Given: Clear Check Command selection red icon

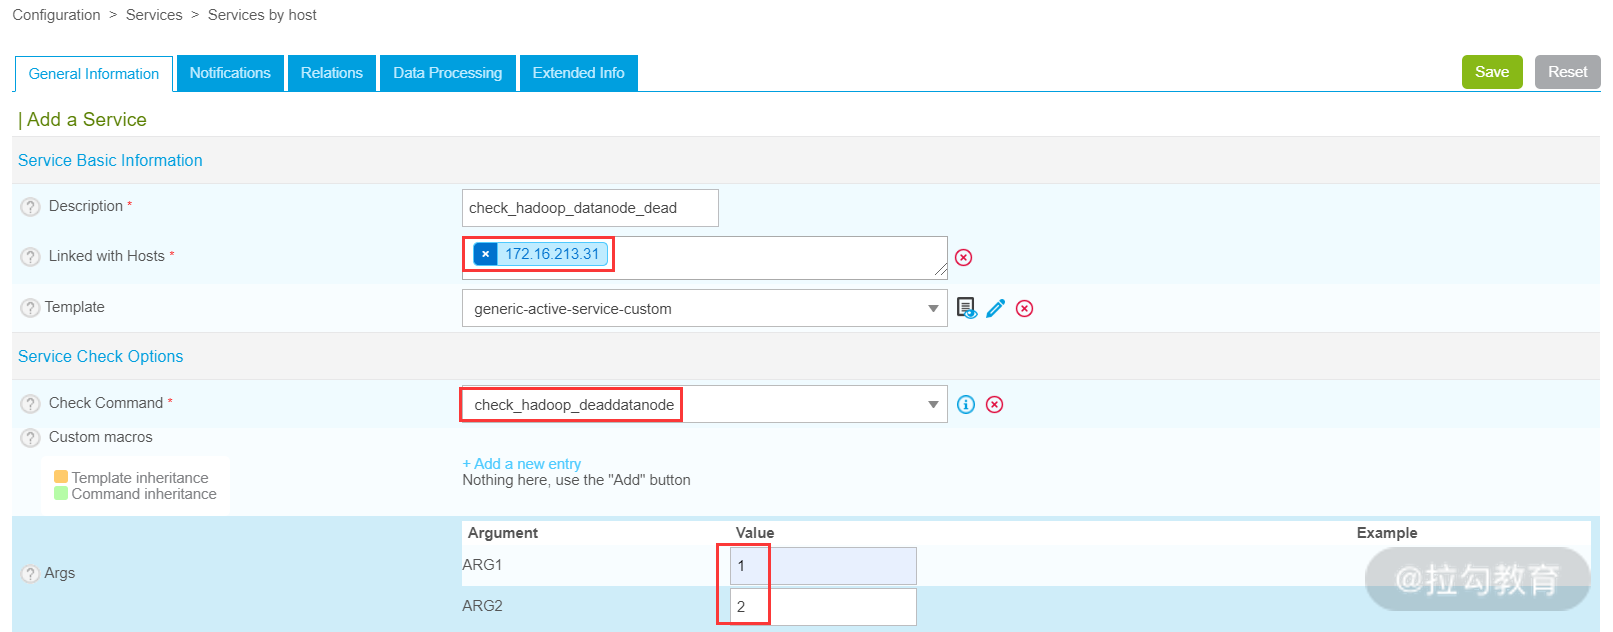Looking at the screenshot, I should click(995, 404).
